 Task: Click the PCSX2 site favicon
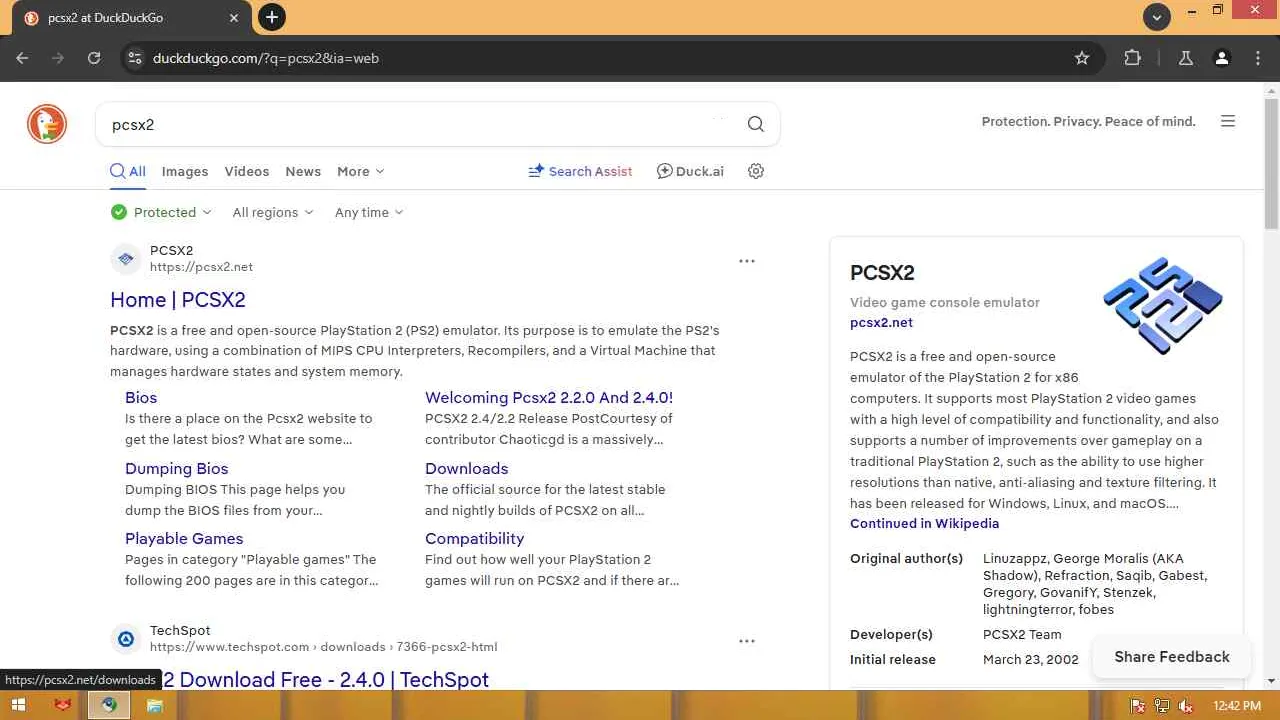126,259
